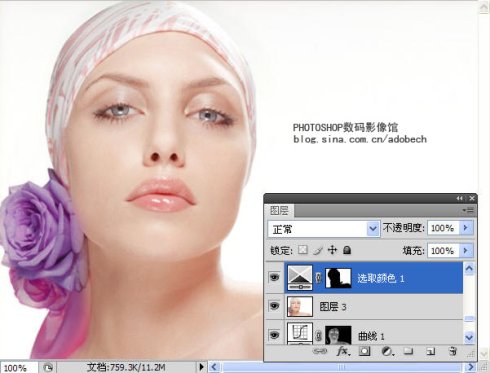Select the 选取颜色 1 adjustment thumbnail

(300, 278)
